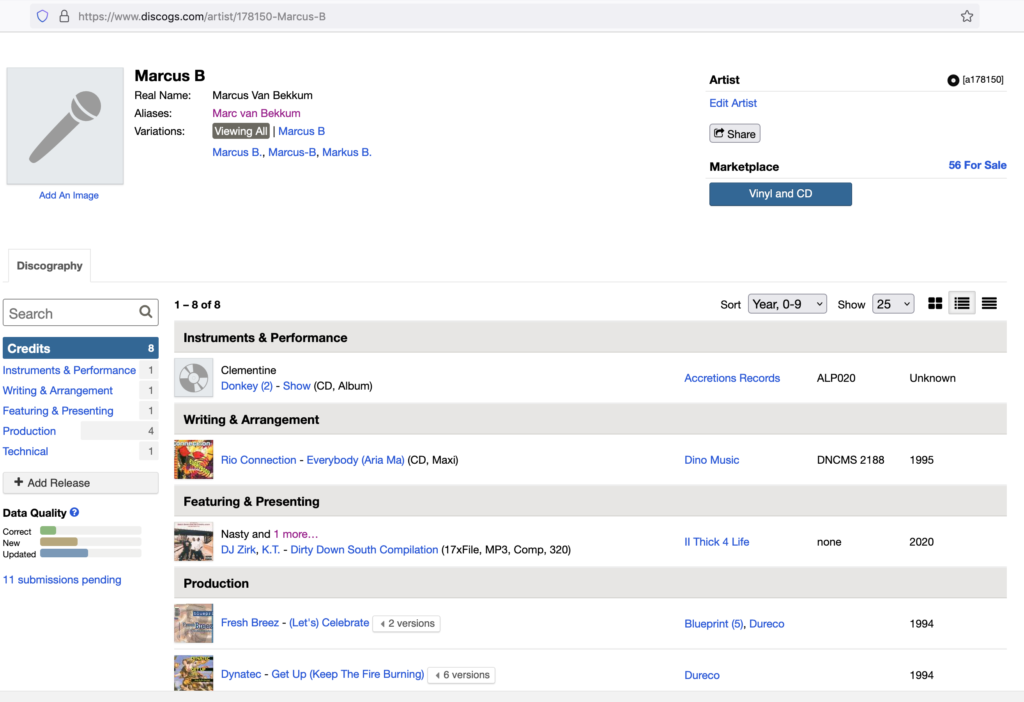
Task: Switch to compact text-only view icon
Action: 989,304
